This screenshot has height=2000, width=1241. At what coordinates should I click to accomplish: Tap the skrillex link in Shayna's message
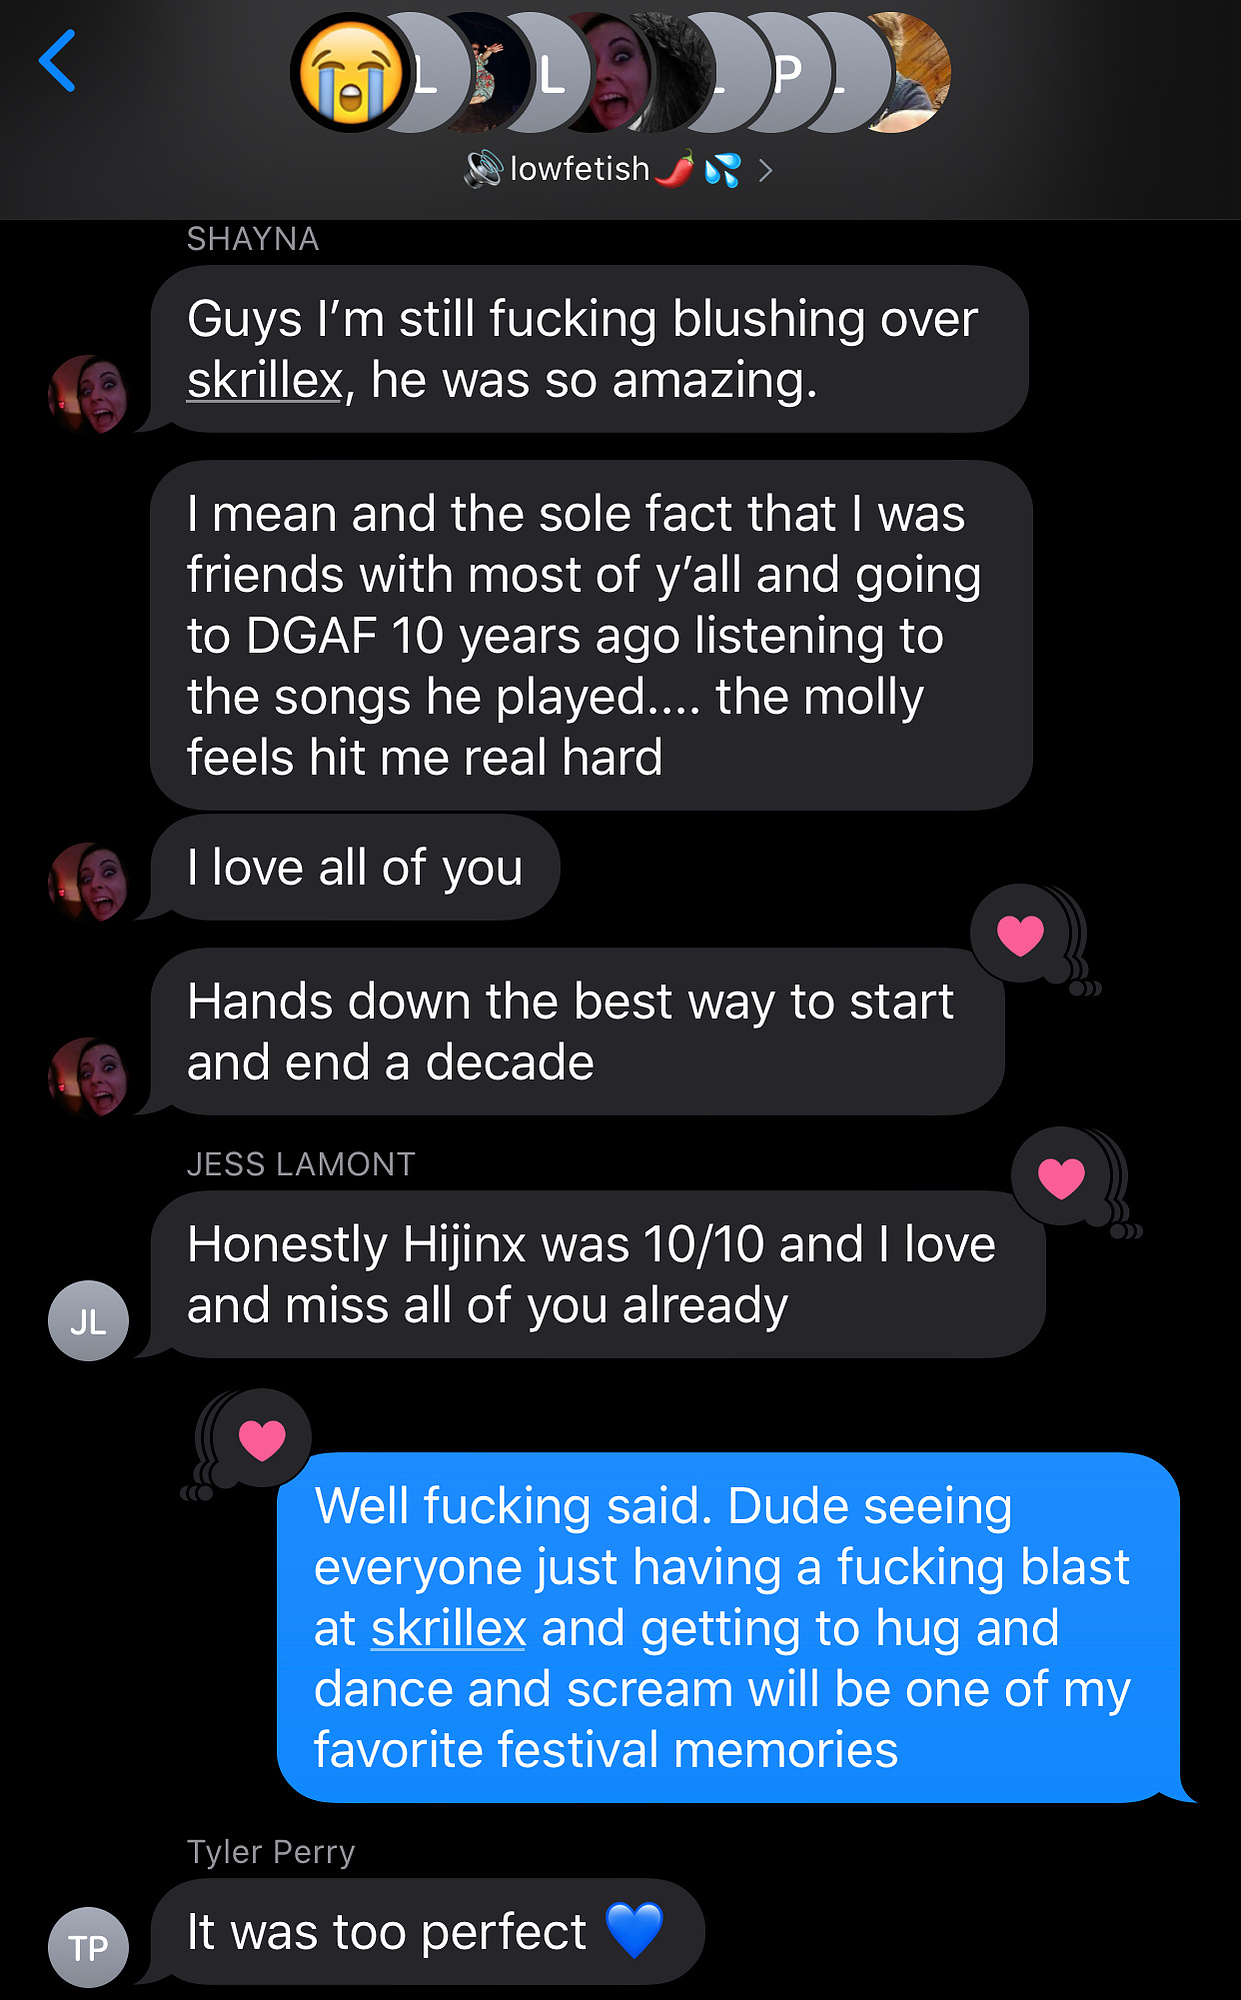pyautogui.click(x=265, y=381)
